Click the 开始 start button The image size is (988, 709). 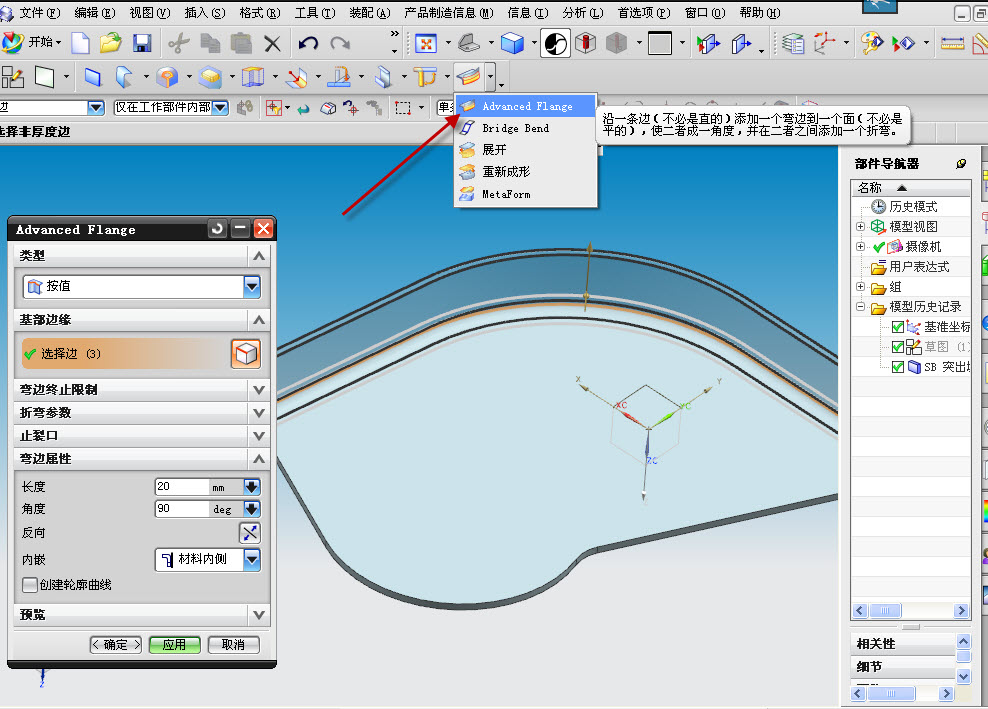(32, 42)
